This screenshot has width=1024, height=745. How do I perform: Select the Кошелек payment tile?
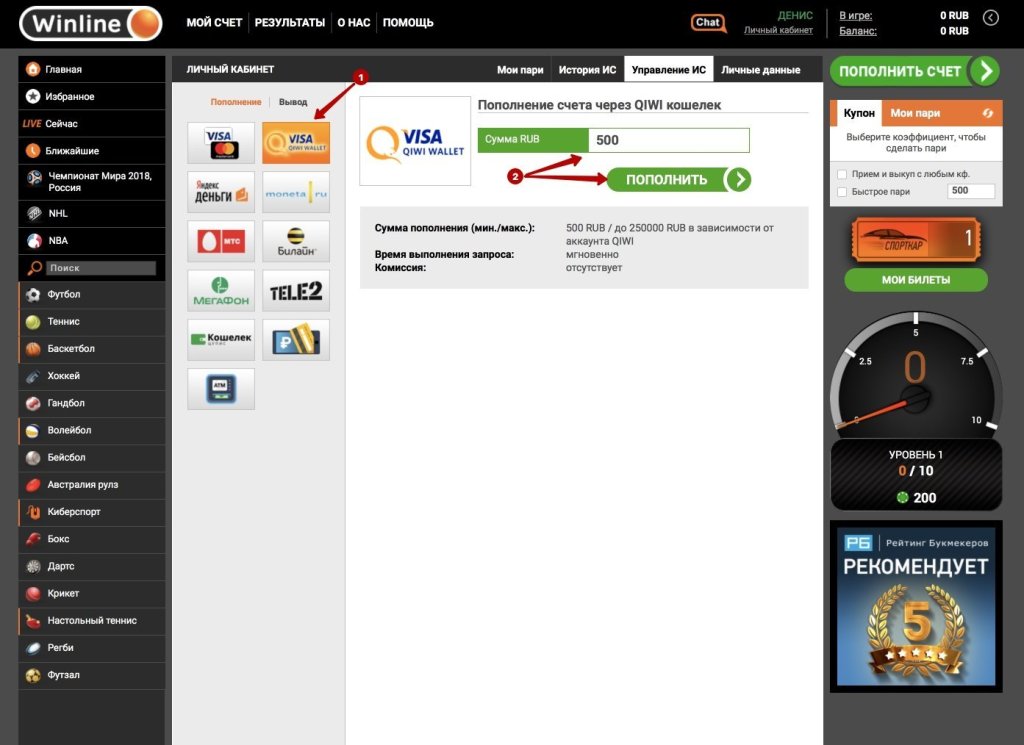[x=221, y=340]
